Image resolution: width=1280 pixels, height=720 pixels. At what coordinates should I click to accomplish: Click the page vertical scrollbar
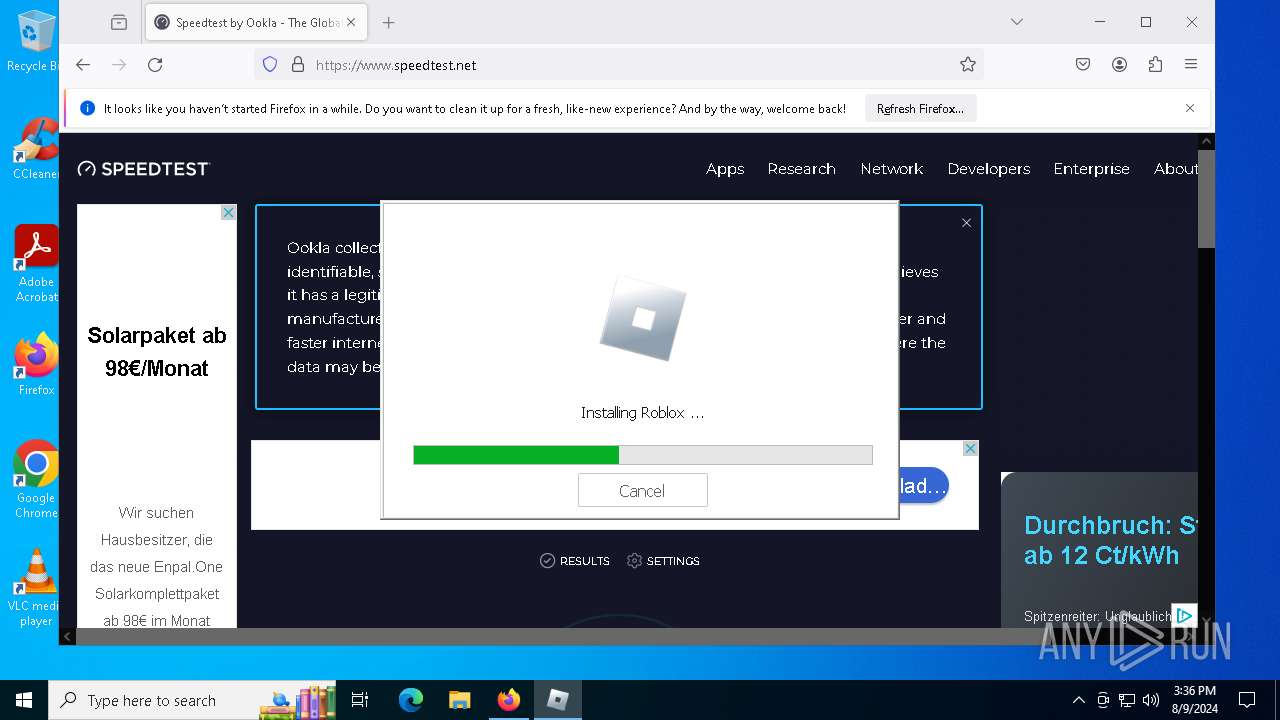click(1206, 198)
